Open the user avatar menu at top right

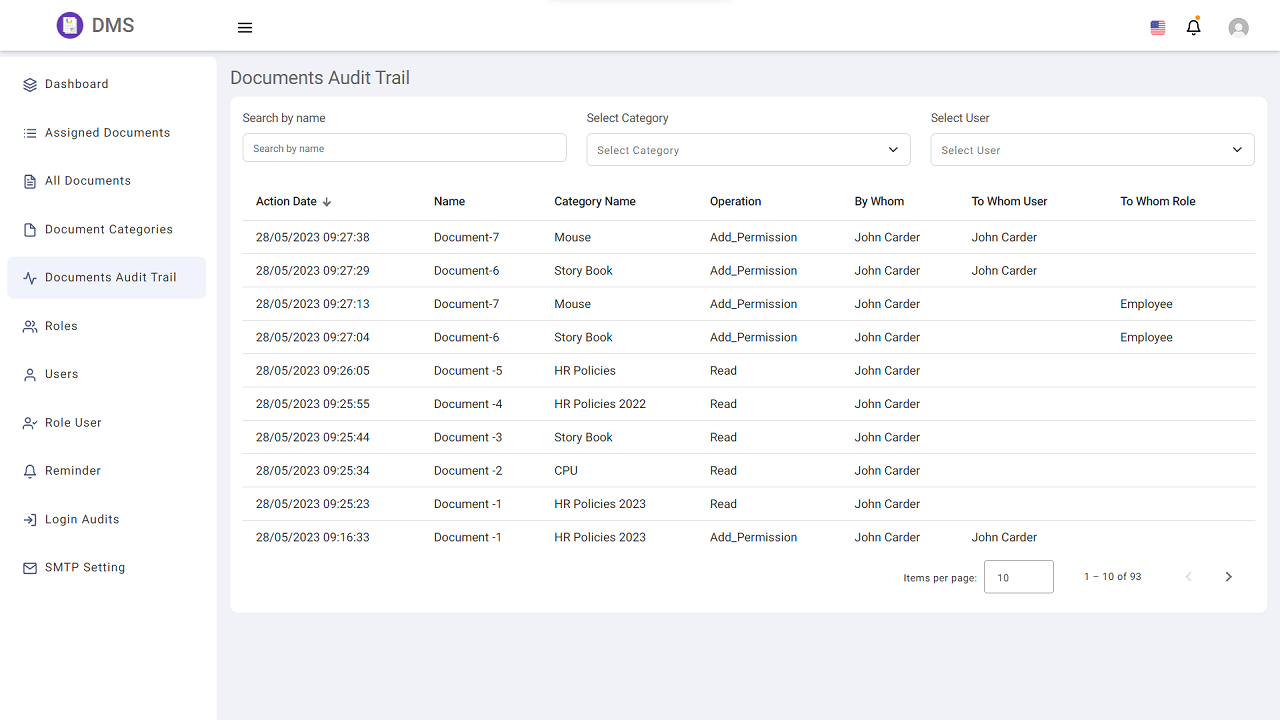(x=1238, y=27)
